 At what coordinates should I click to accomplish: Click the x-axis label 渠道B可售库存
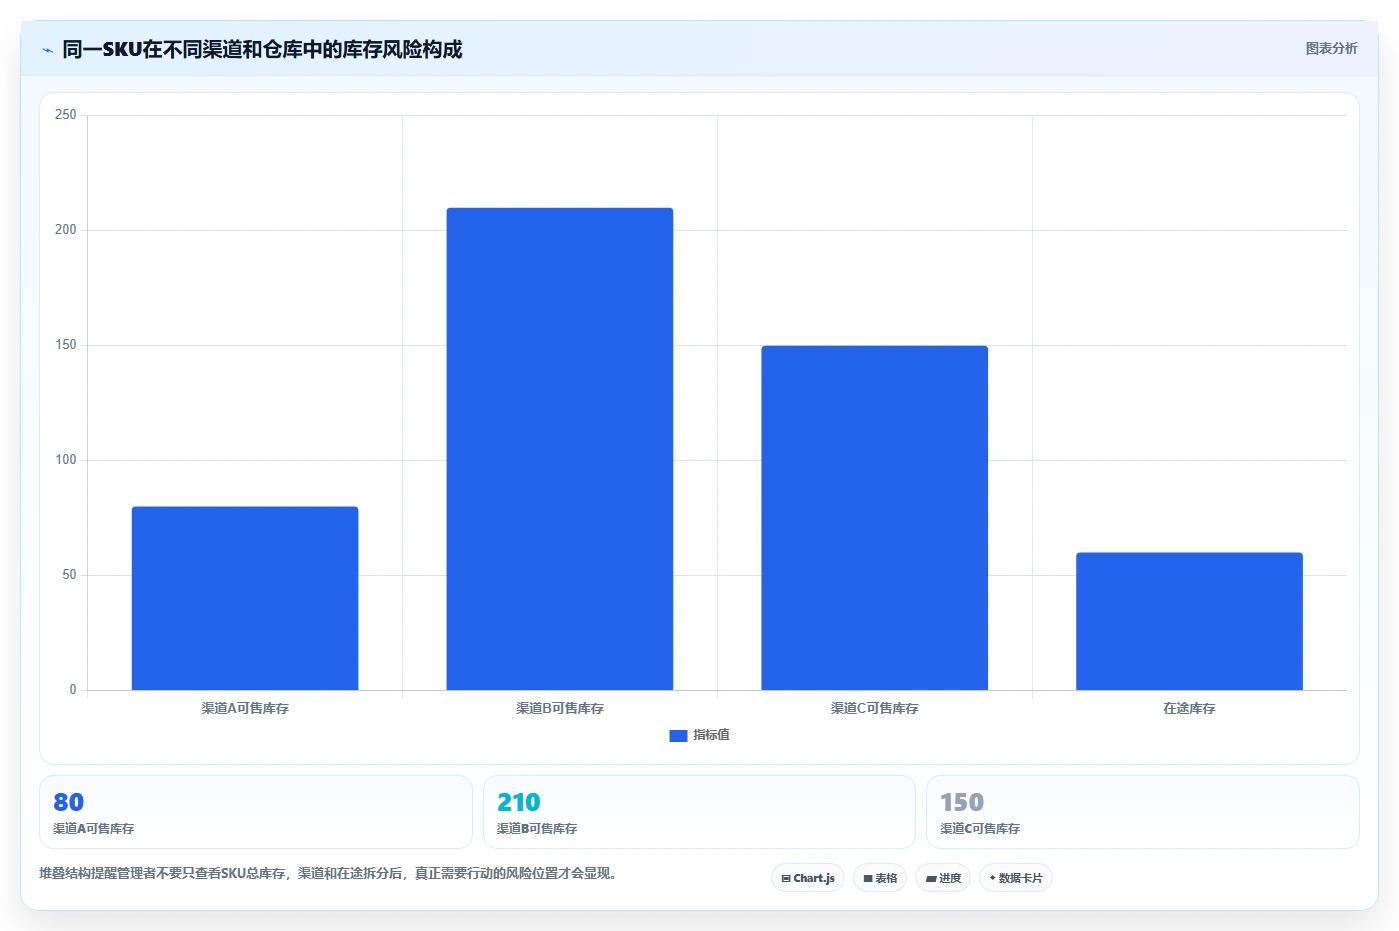560,708
